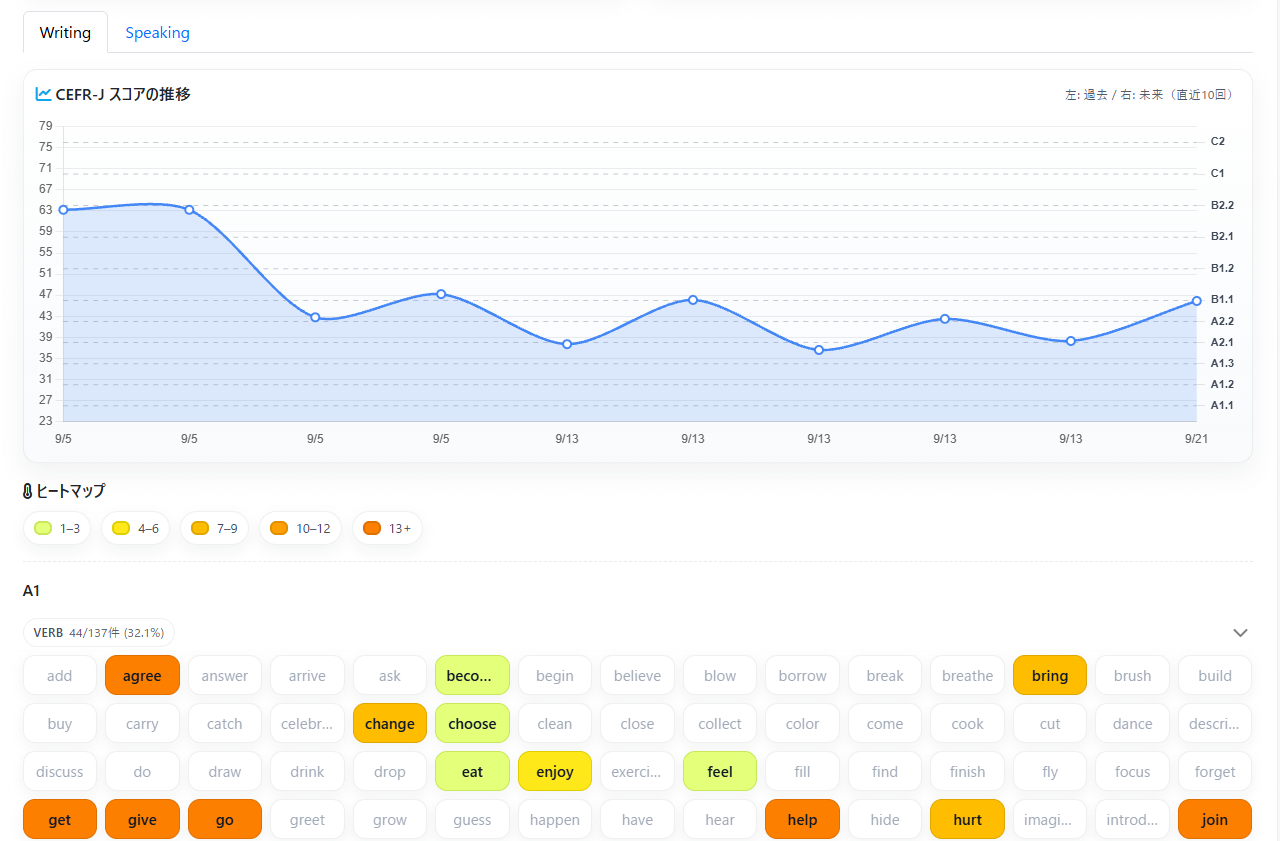Select the "cook" verb chip
This screenshot has height=841, width=1280.
pos(967,724)
